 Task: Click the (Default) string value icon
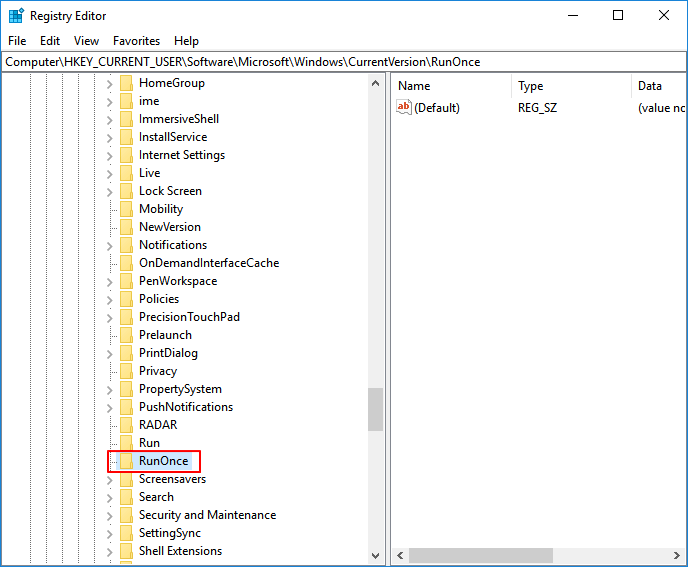click(x=404, y=108)
